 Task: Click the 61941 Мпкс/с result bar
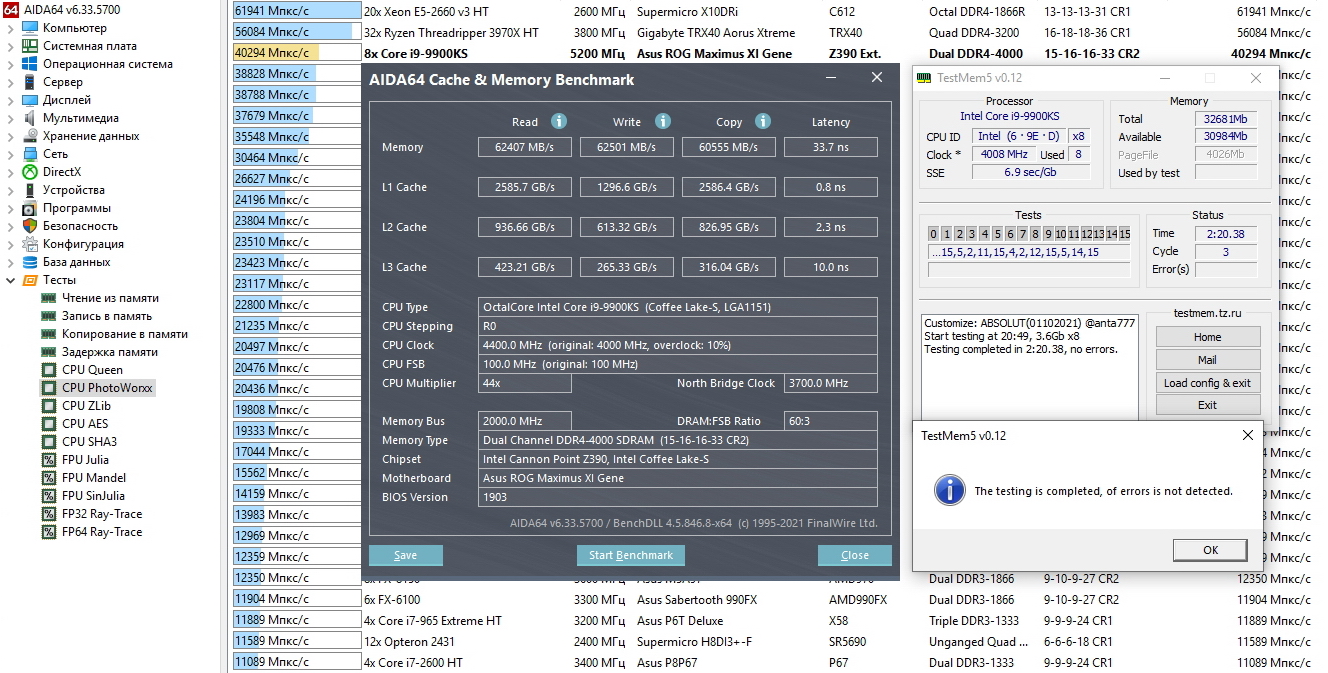tap(297, 12)
